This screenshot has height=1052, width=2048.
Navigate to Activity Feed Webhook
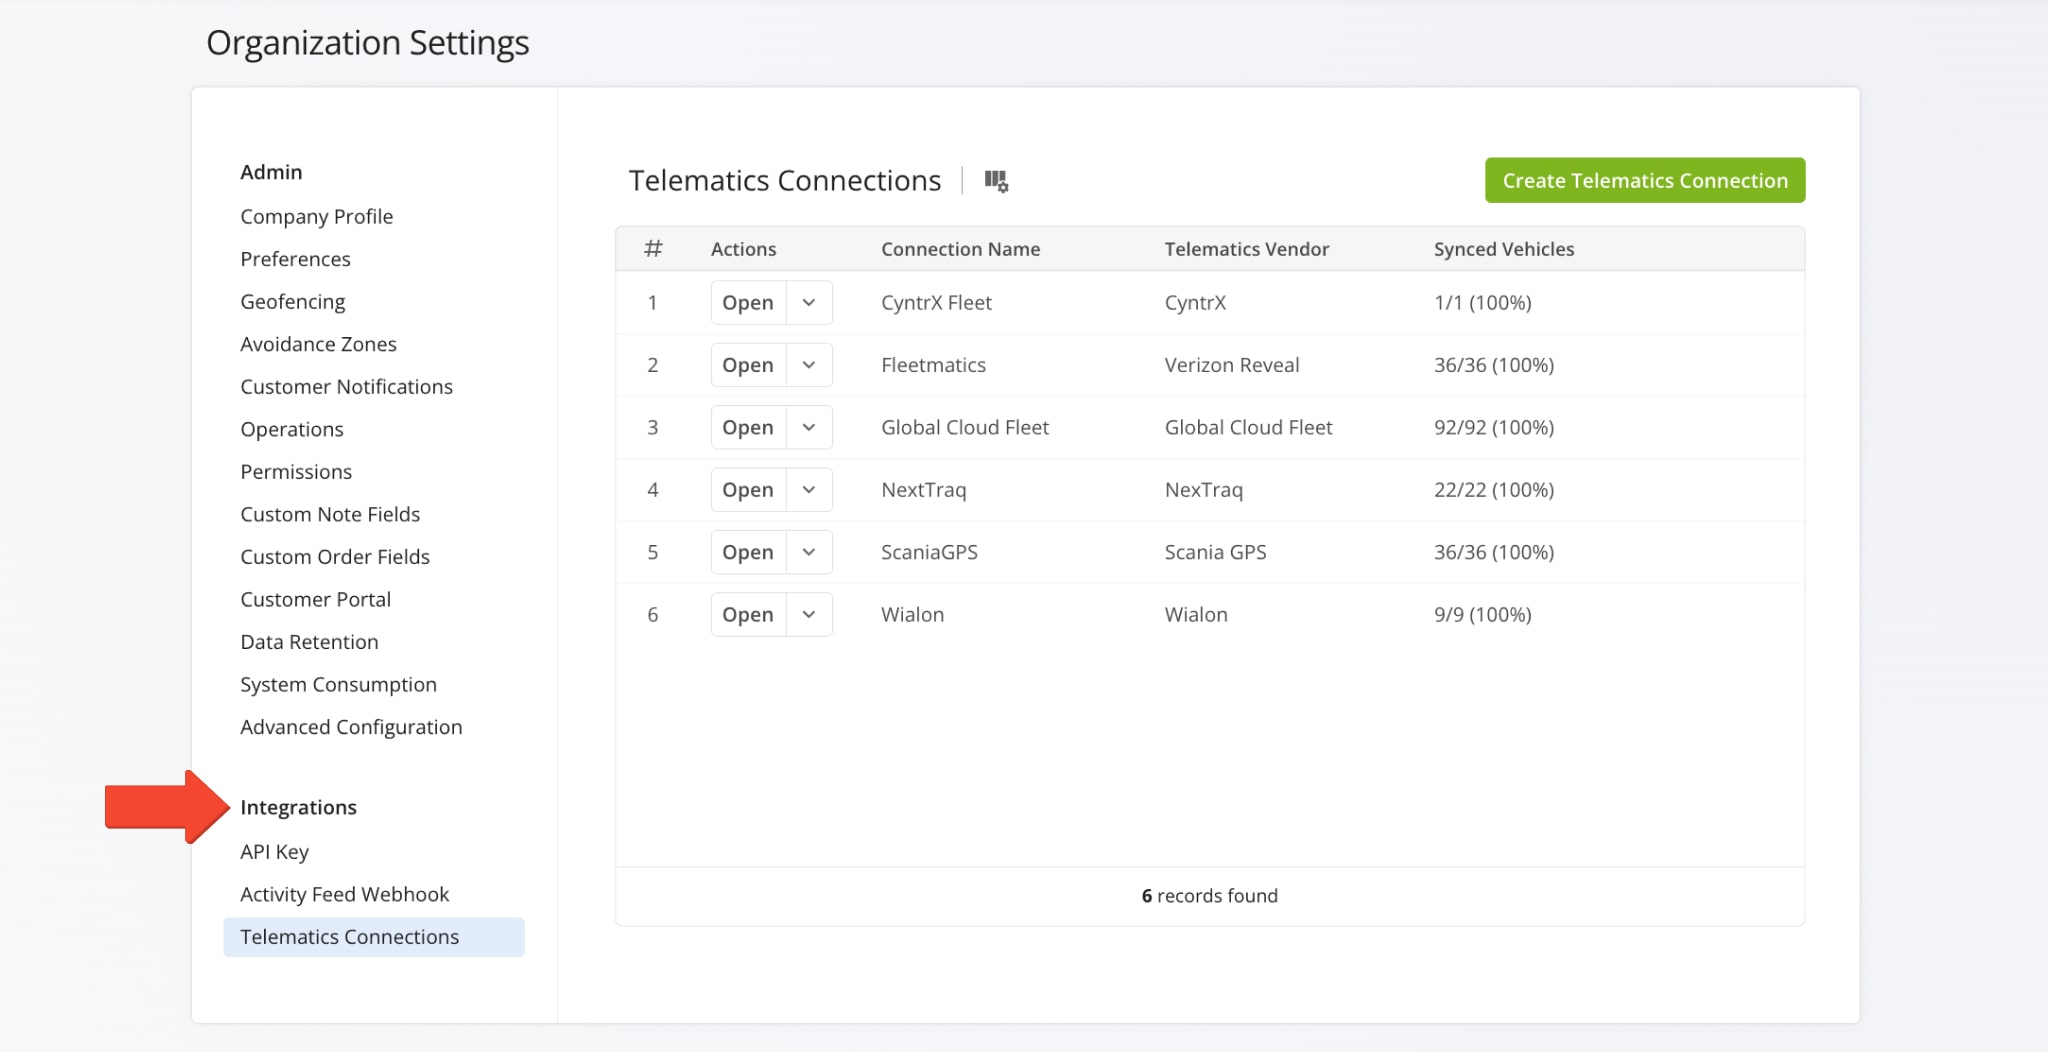pyautogui.click(x=344, y=895)
